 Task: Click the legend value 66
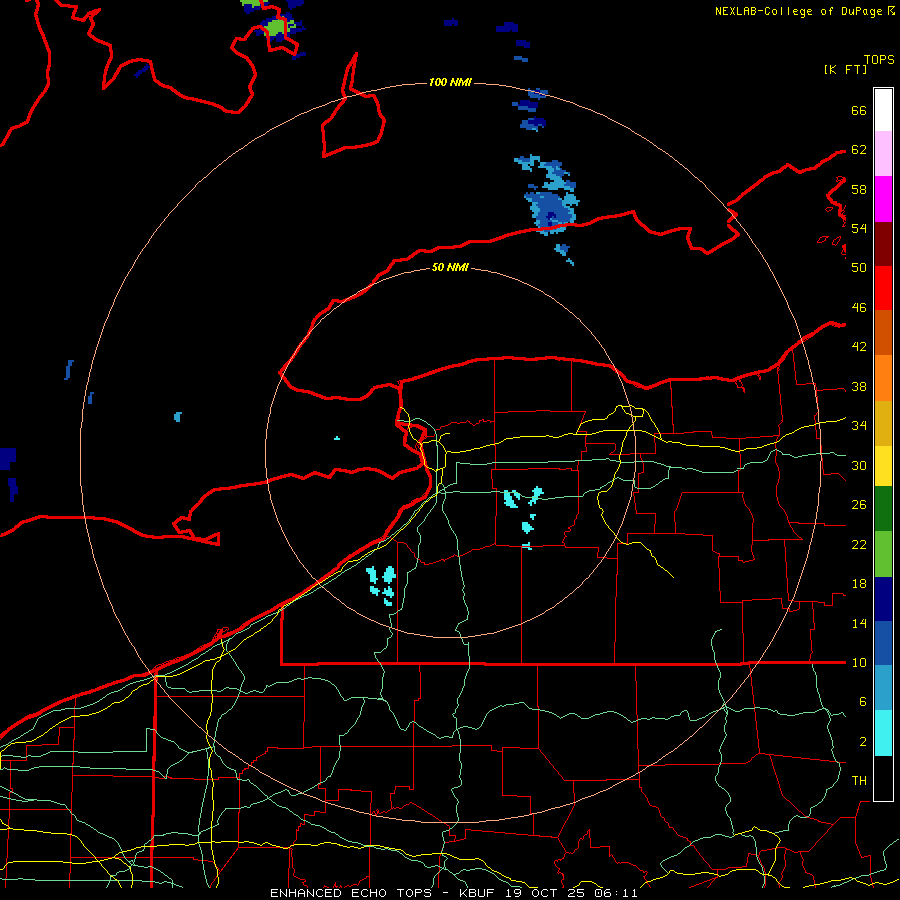859,111
